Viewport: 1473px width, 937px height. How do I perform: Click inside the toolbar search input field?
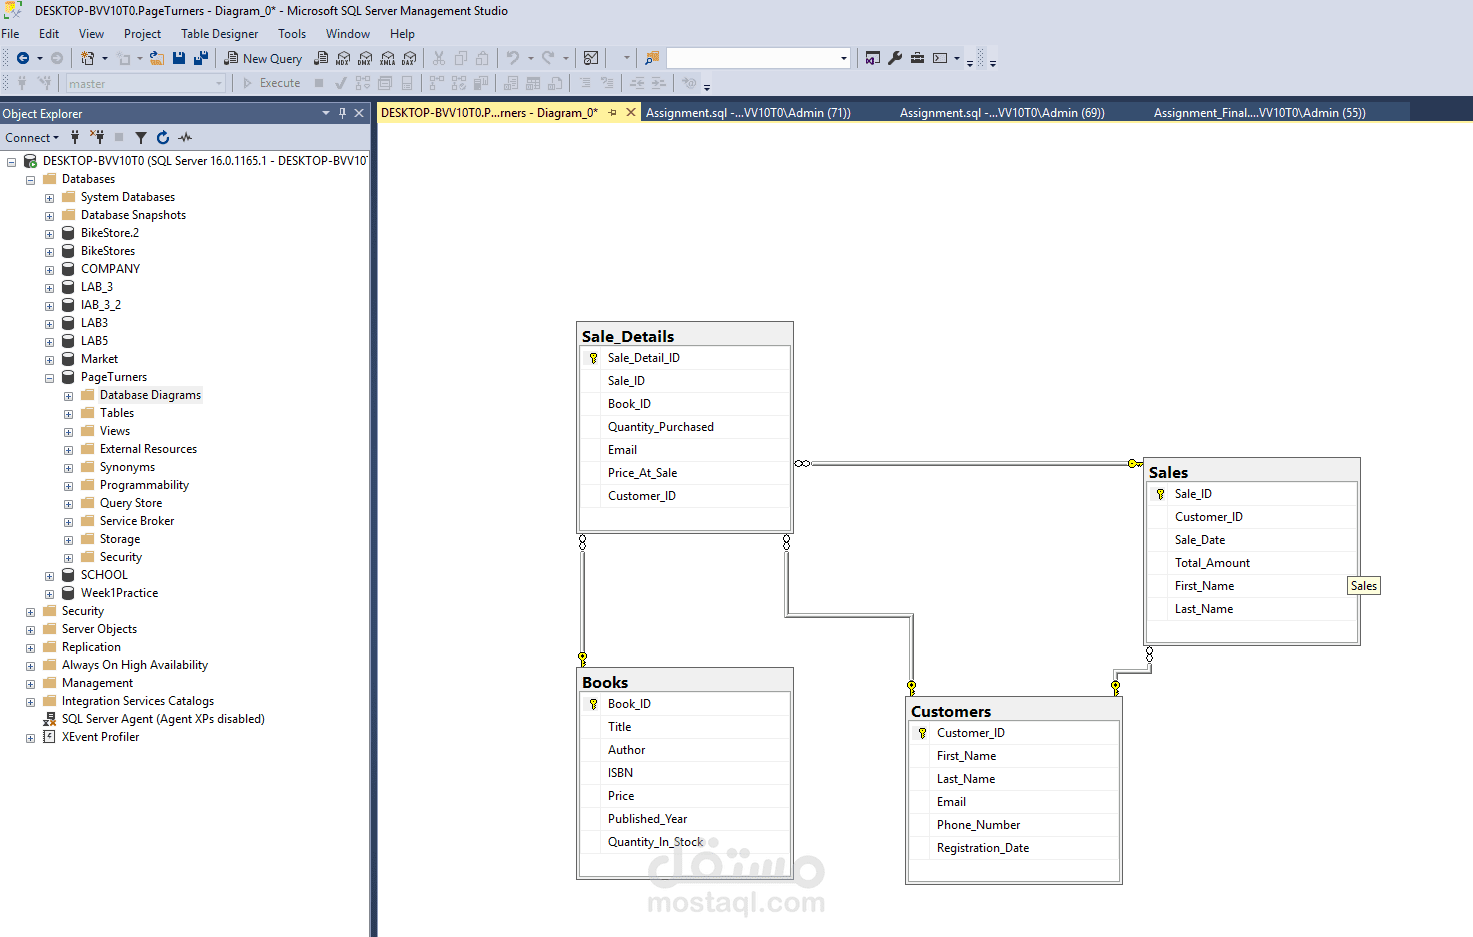click(752, 58)
